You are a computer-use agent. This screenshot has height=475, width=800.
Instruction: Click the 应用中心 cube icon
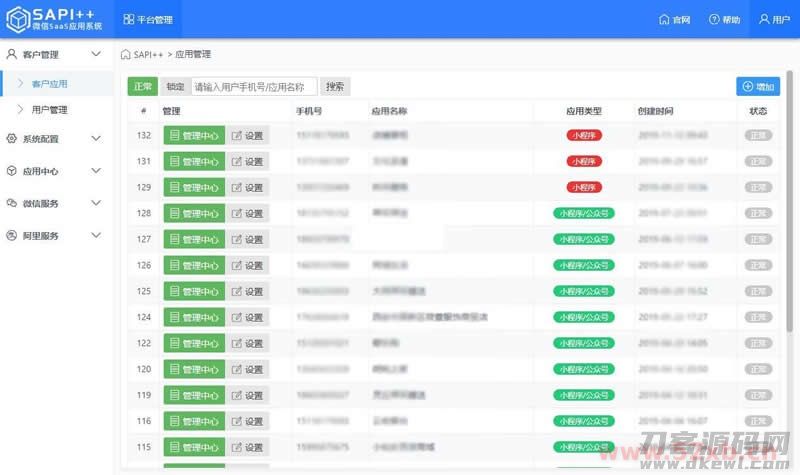click(x=11, y=171)
